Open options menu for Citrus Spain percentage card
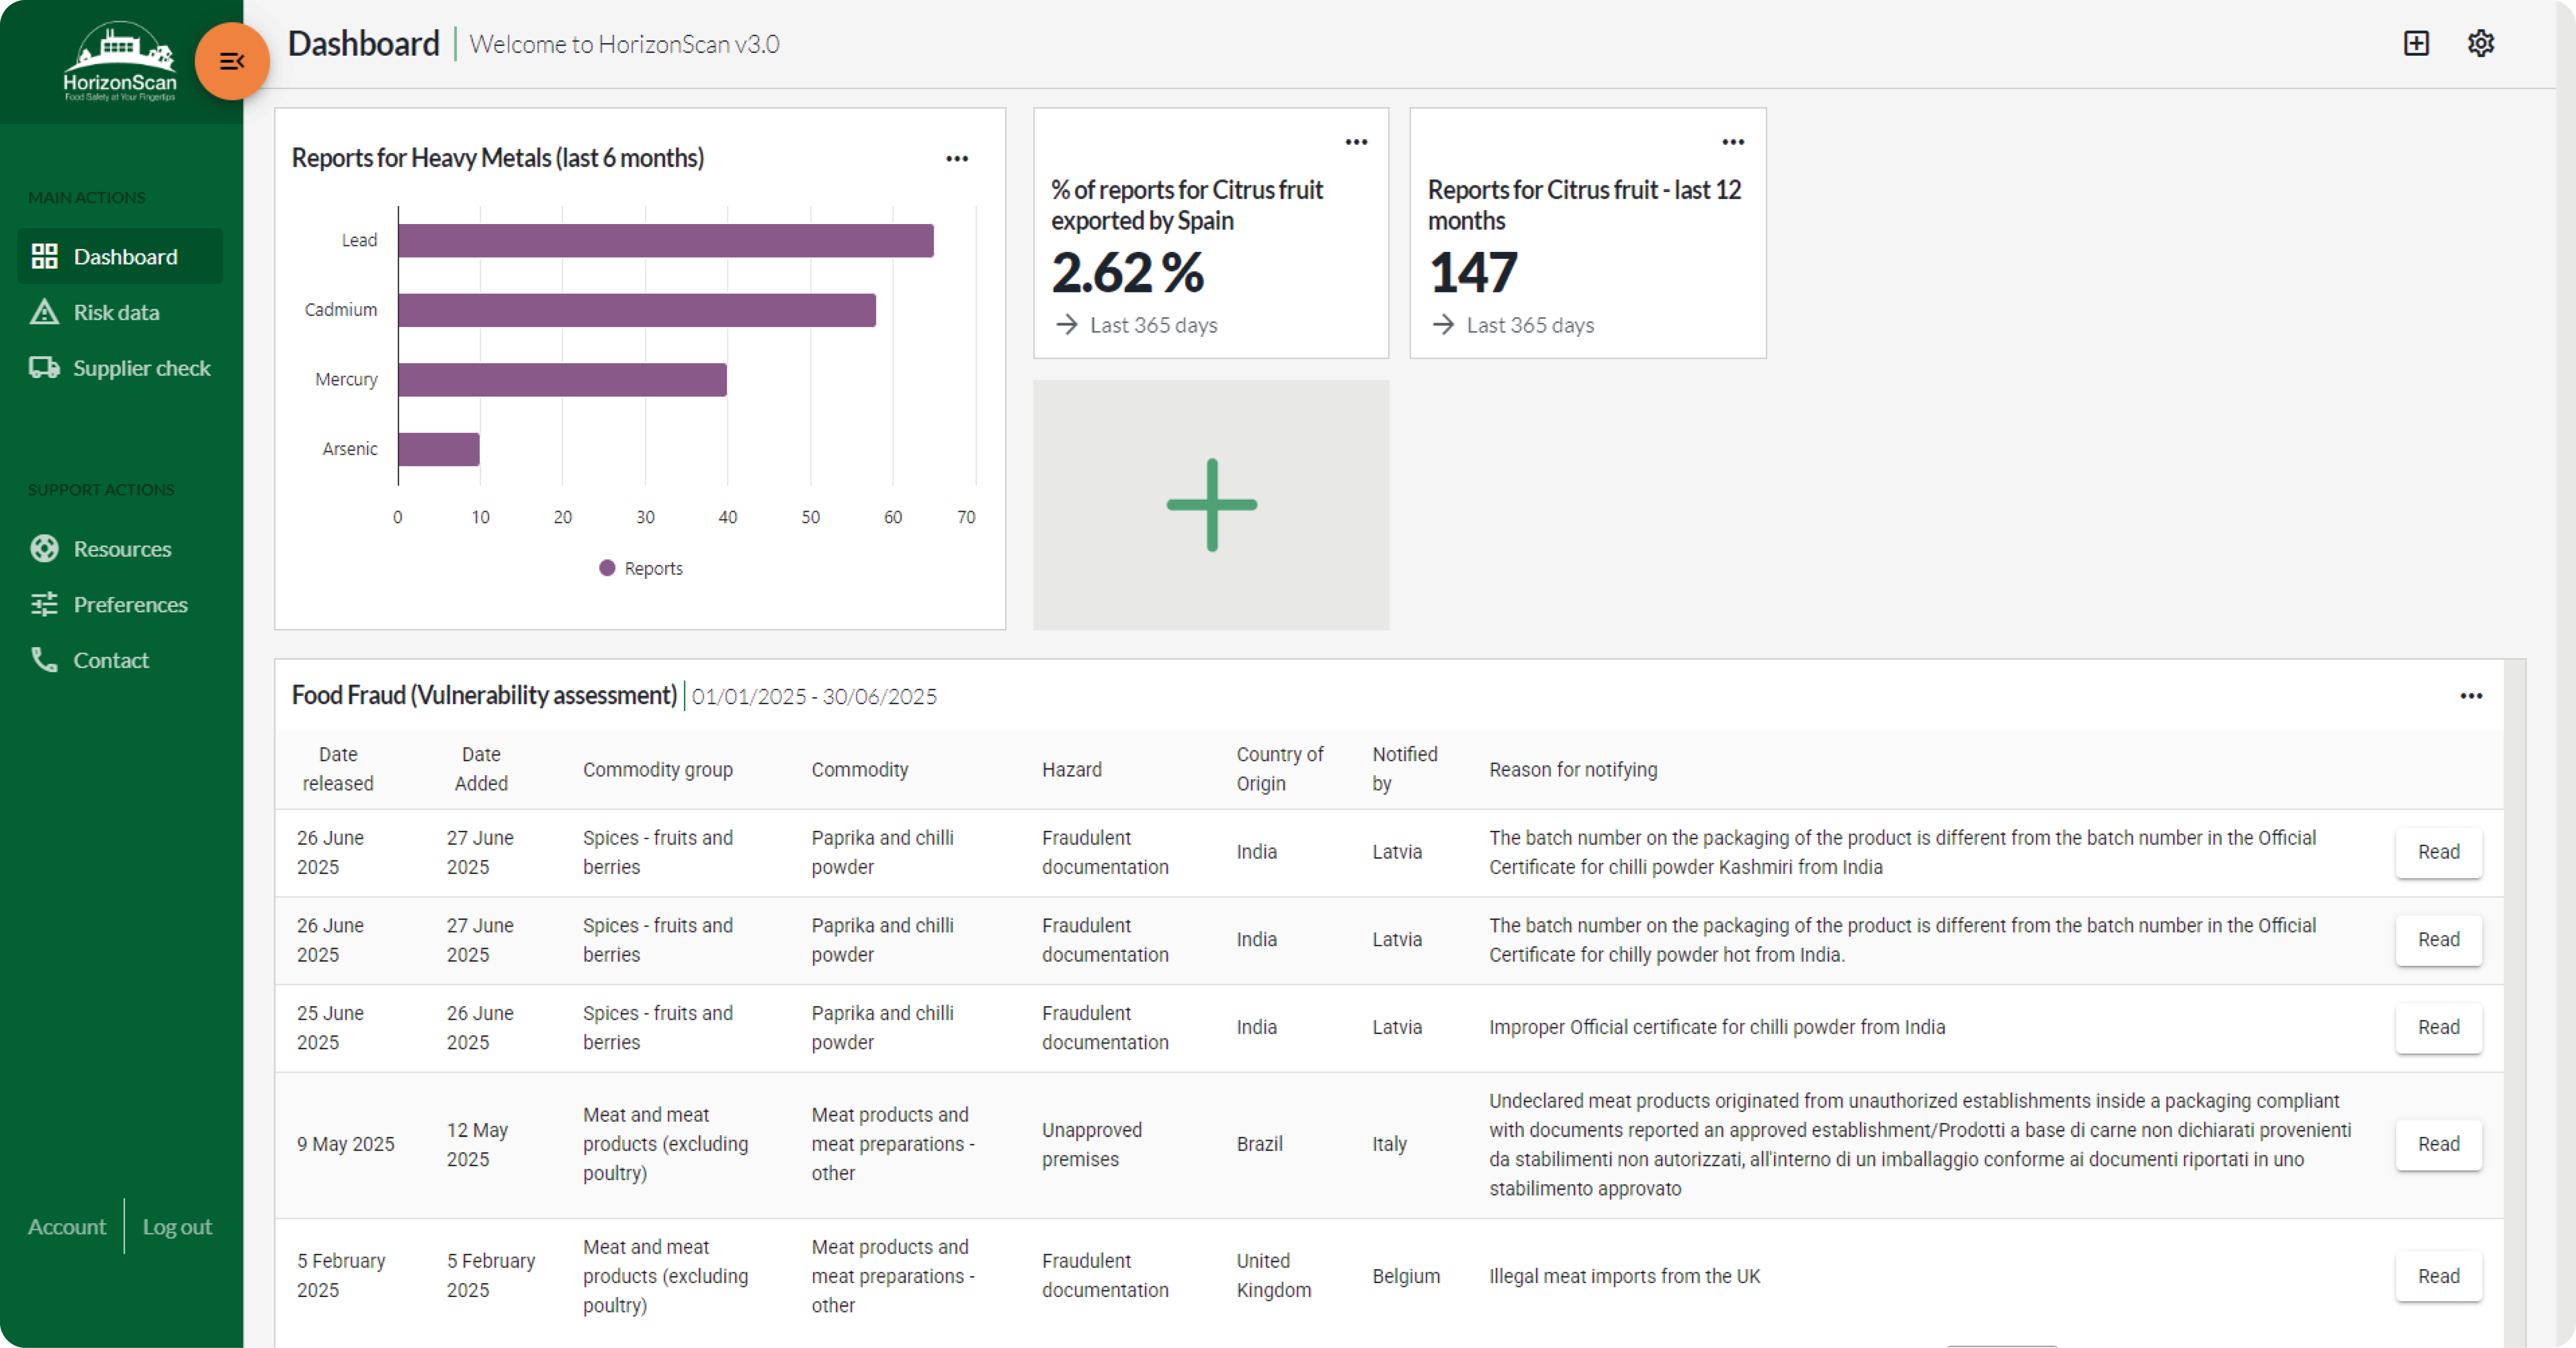 coord(1356,142)
